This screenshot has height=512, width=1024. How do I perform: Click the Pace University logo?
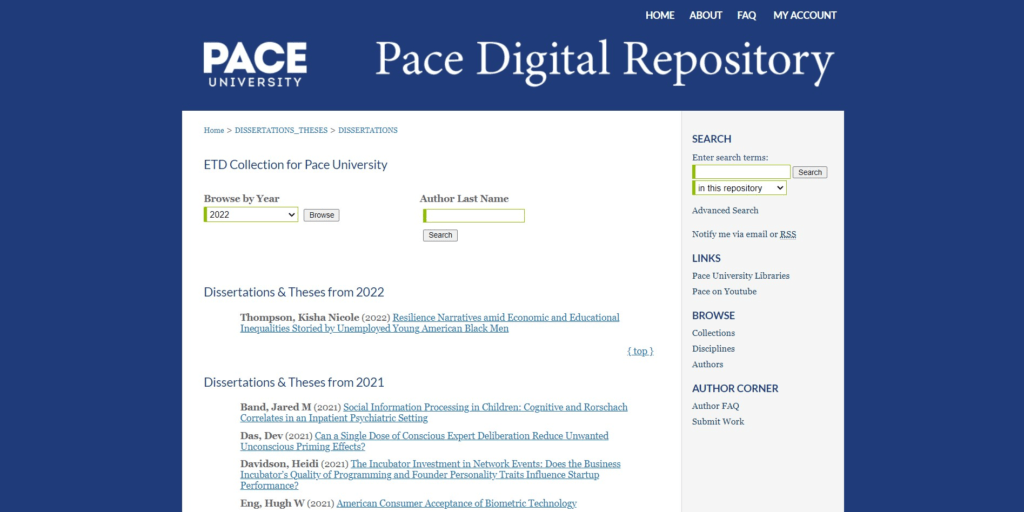click(255, 65)
